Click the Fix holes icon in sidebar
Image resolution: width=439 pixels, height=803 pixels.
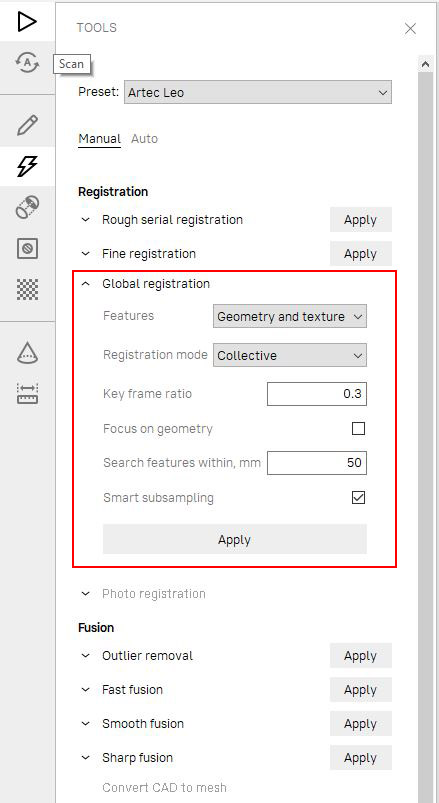click(27, 249)
